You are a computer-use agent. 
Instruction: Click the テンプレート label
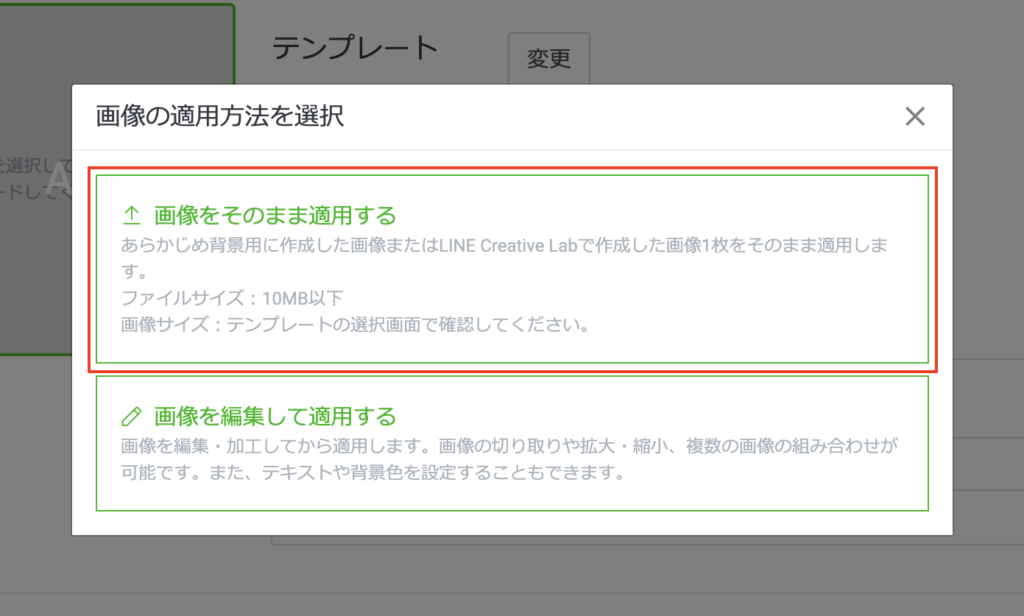click(x=355, y=48)
